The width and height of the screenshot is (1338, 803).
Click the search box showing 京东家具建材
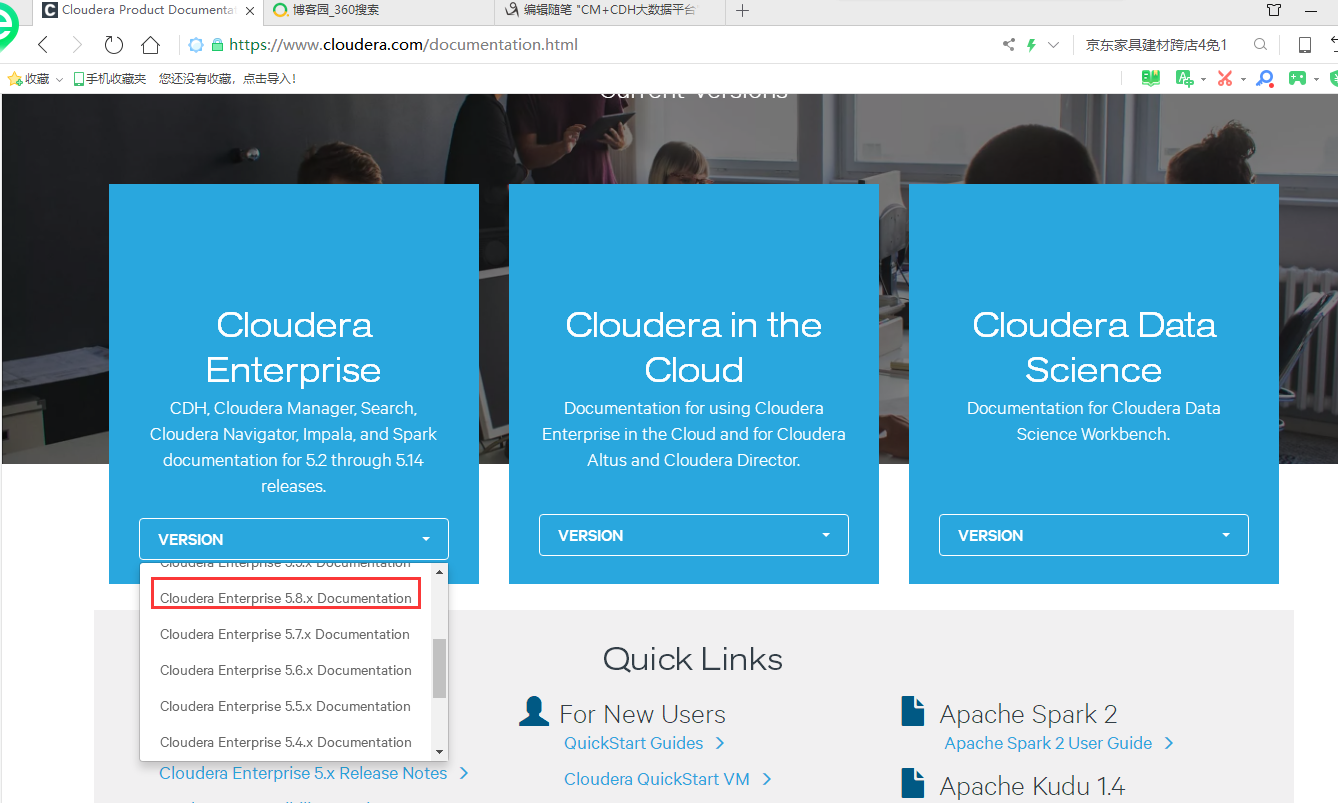[x=1156, y=45]
